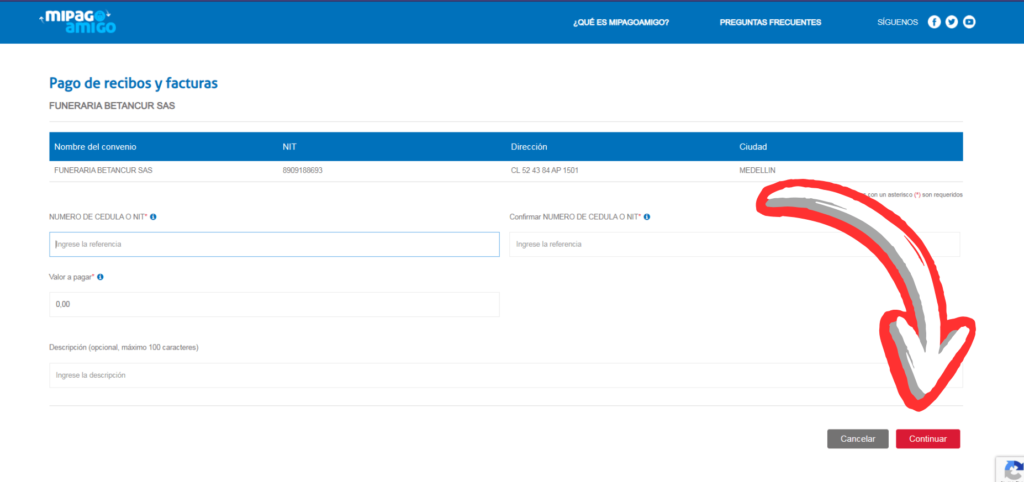This screenshot has width=1024, height=482.
Task: Click the reCAPTCHA badge icon
Action: tap(1012, 470)
